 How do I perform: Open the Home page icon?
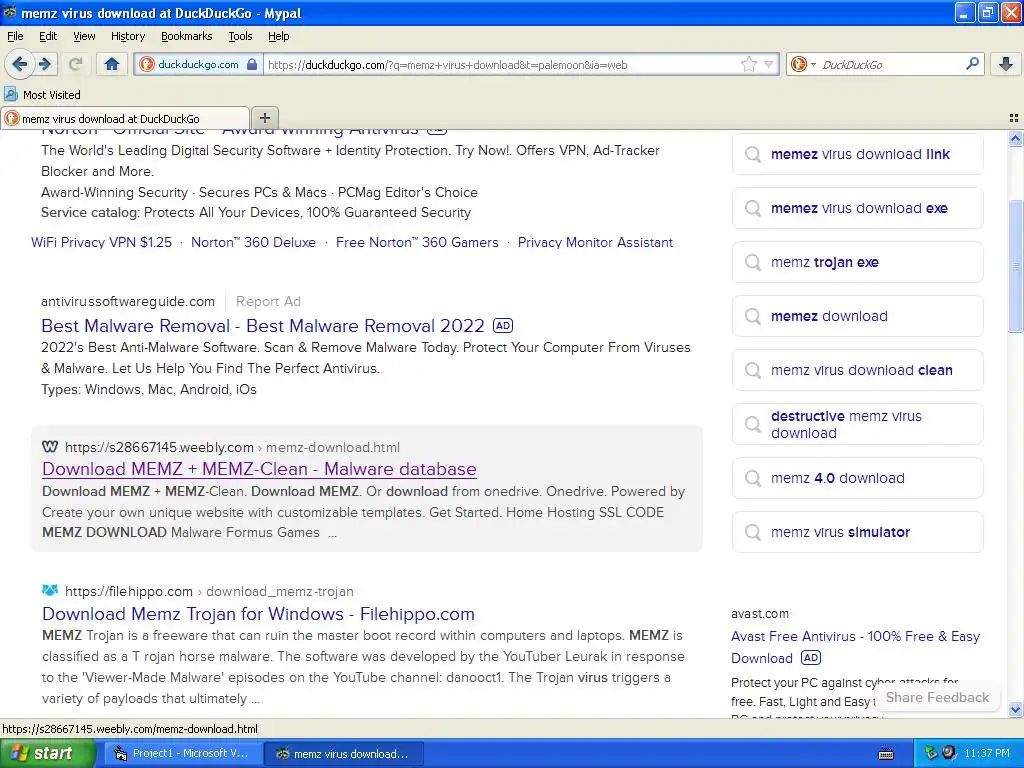coord(112,64)
